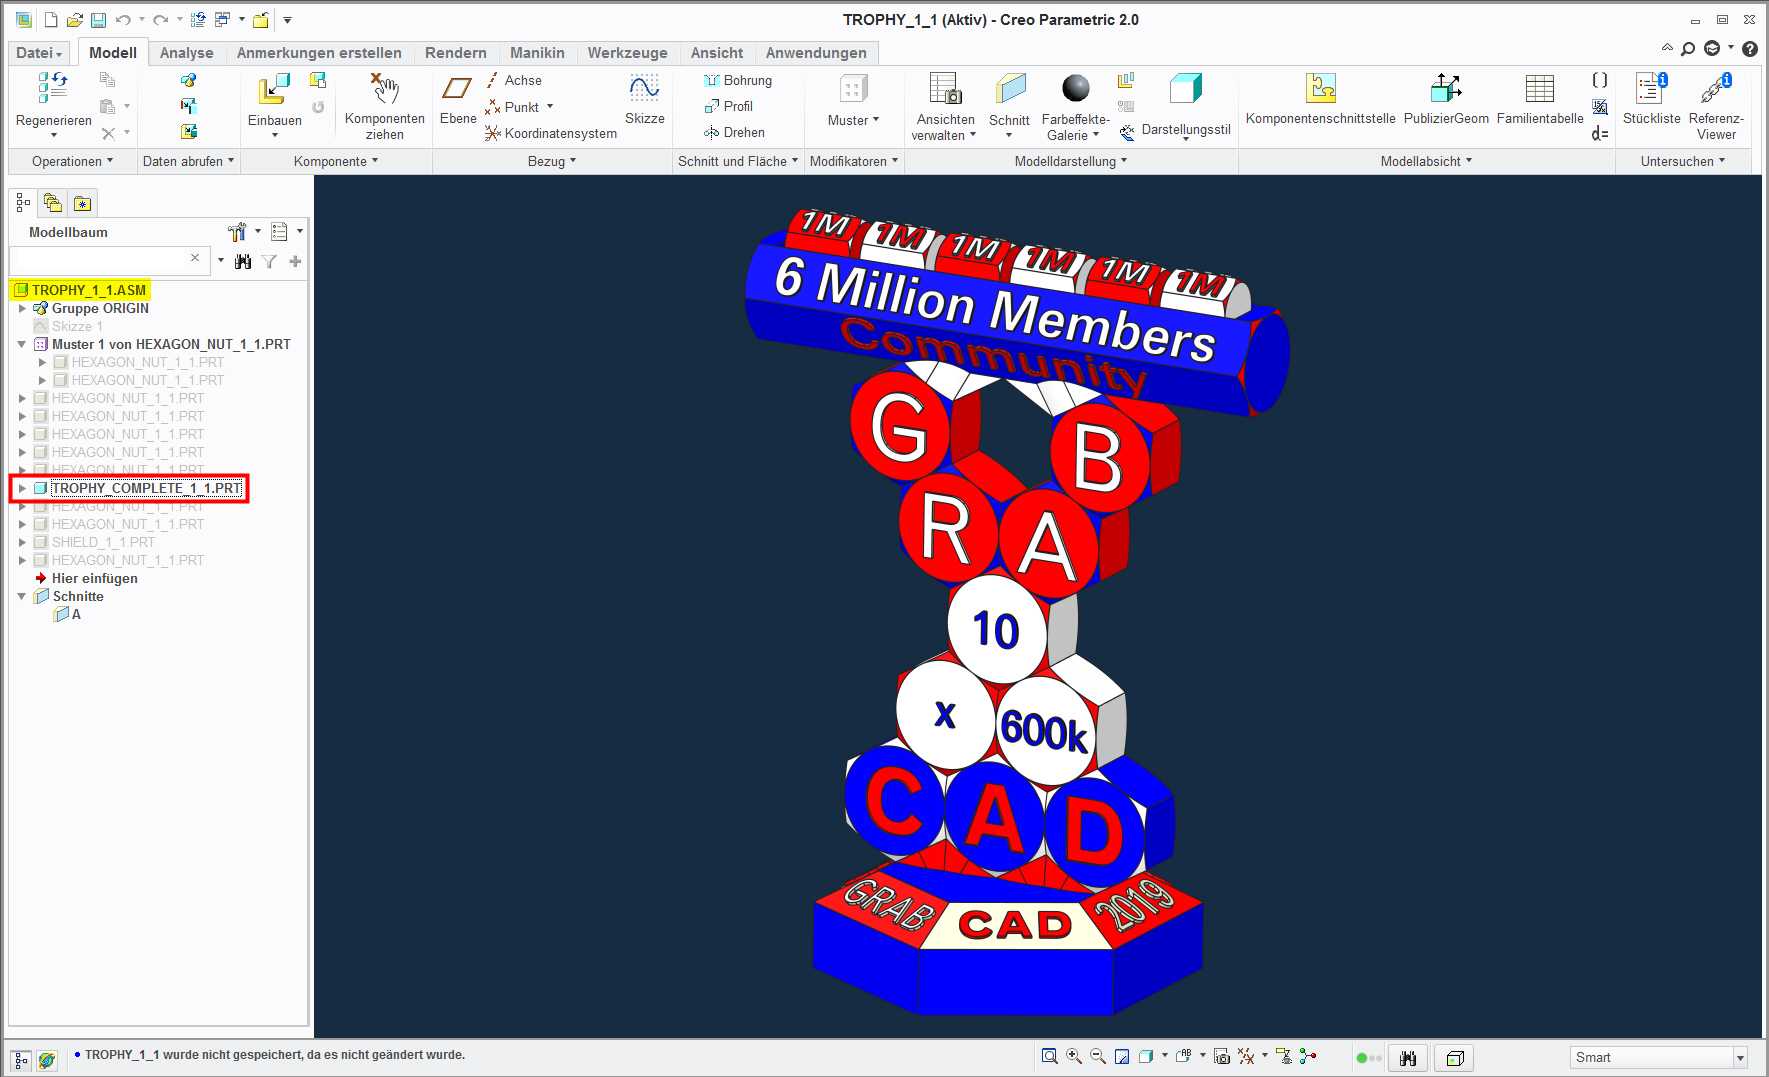
Task: Open the Datei menu
Action: 39,53
